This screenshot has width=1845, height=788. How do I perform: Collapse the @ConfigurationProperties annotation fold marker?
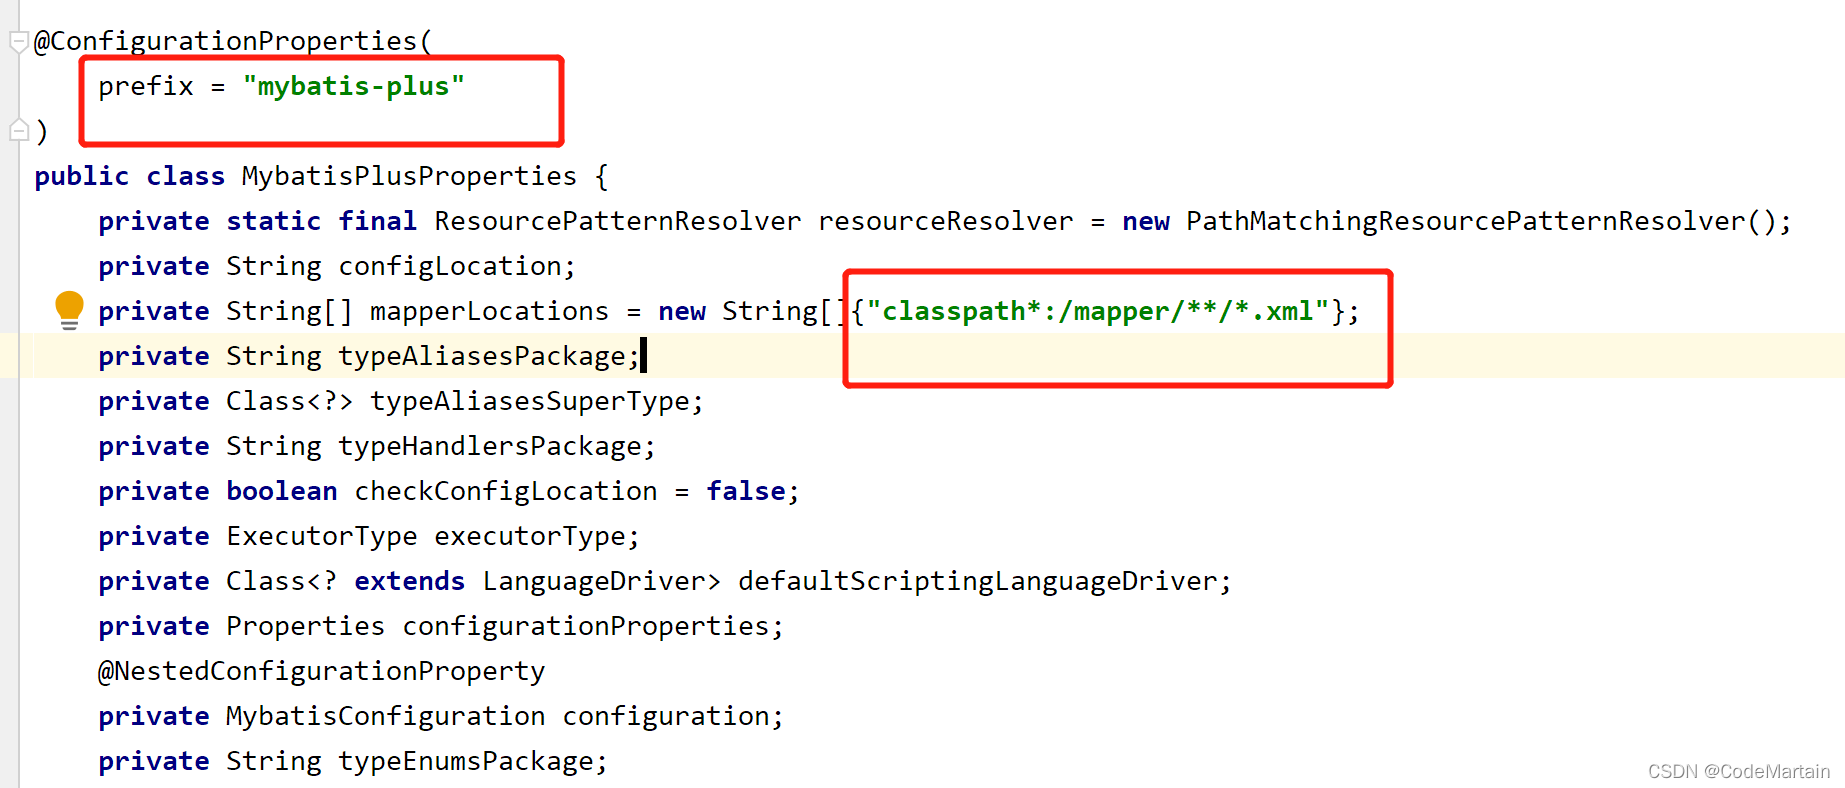click(x=18, y=42)
